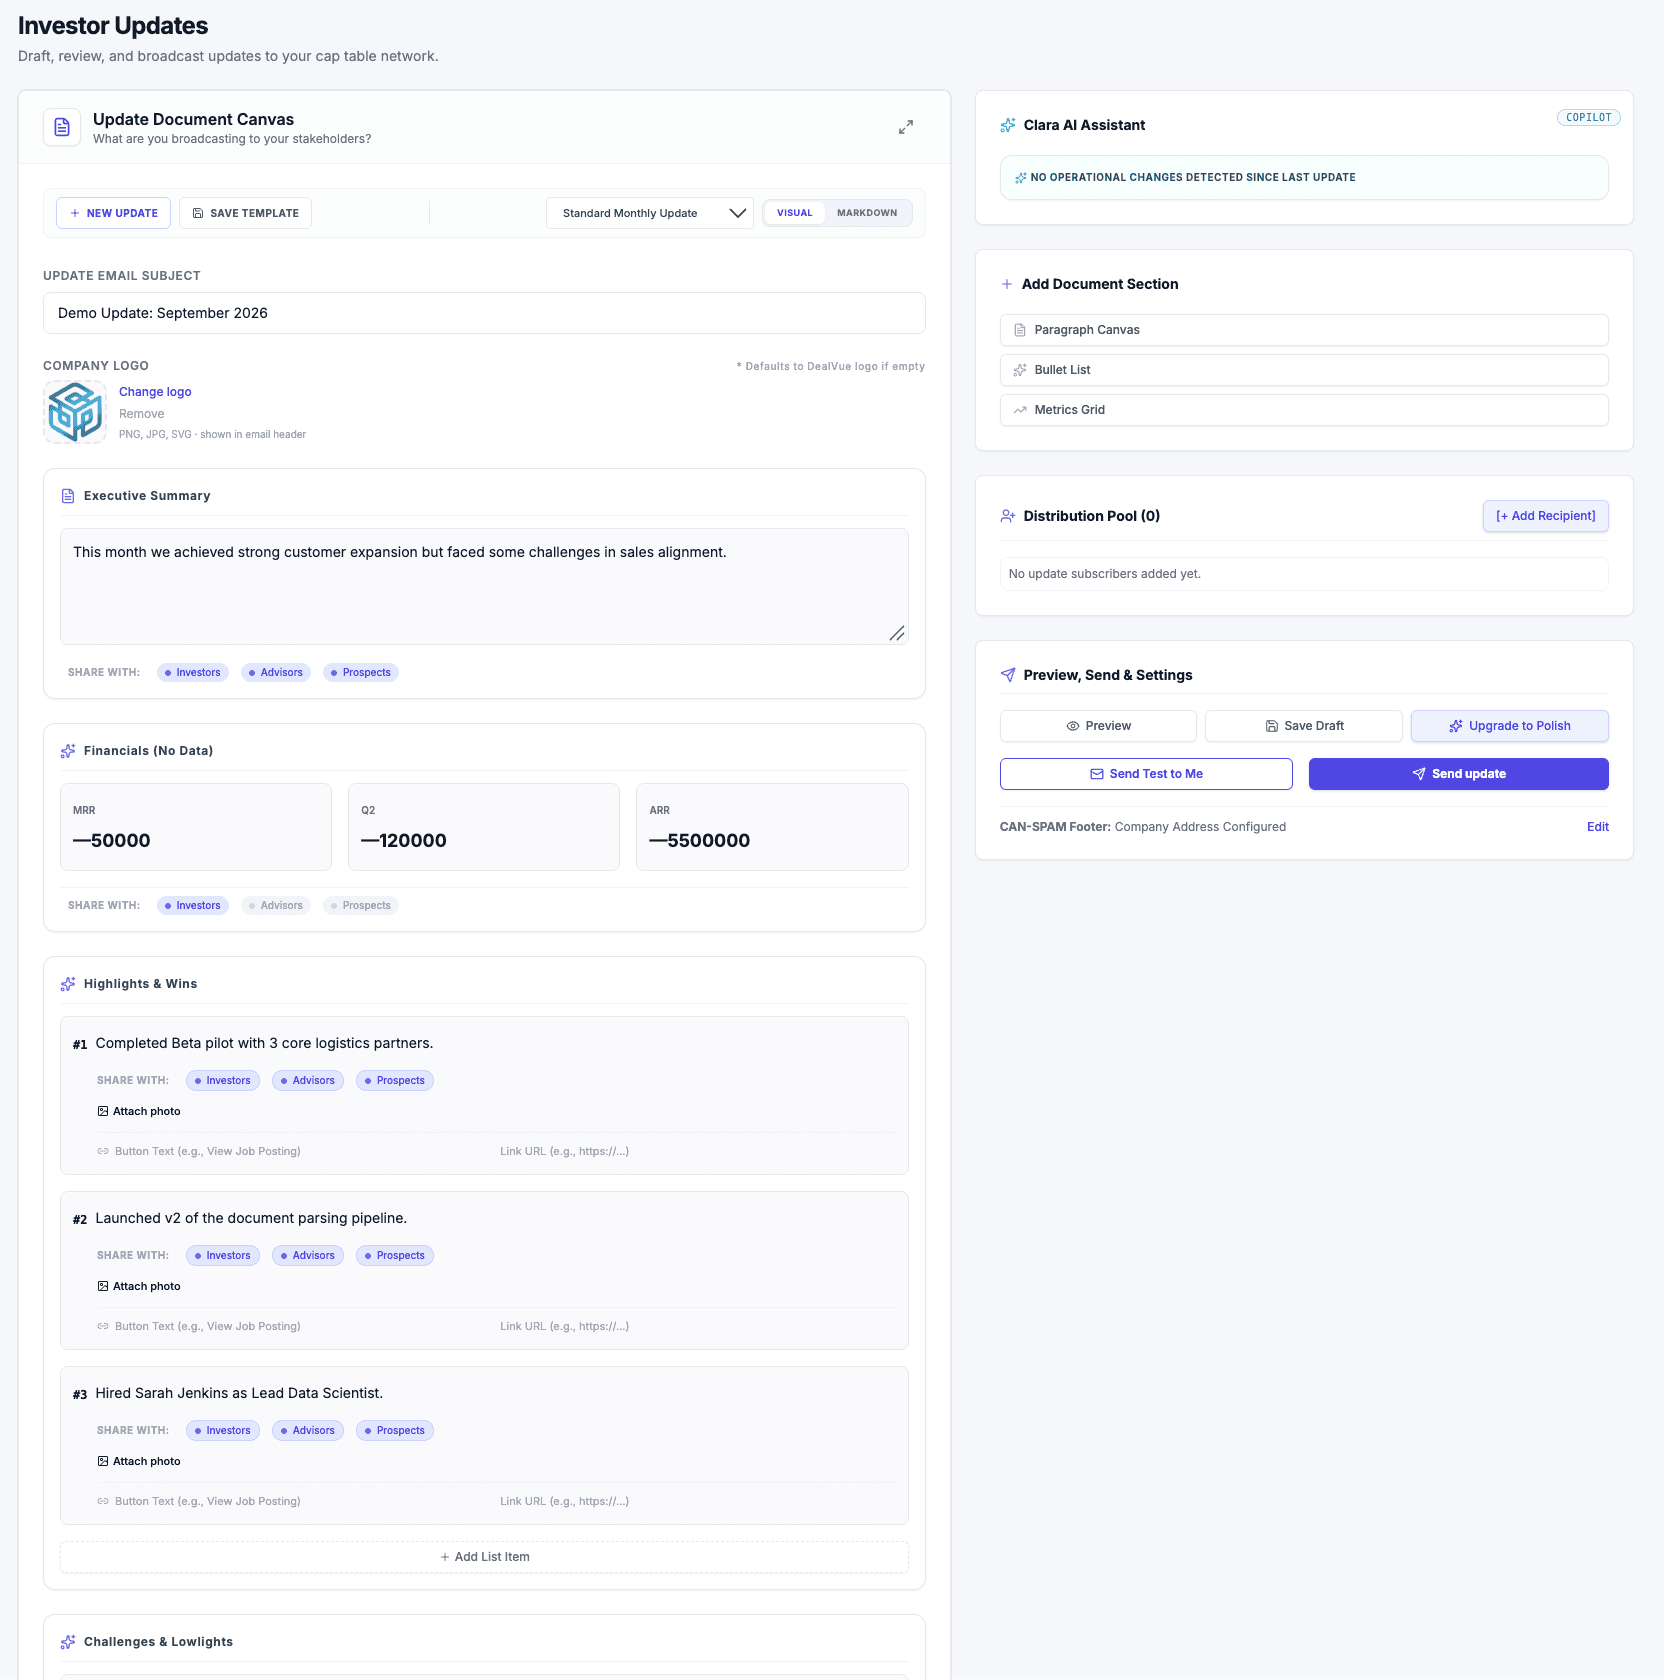Click Upgrade to Polish
The width and height of the screenshot is (1664, 1680).
1510,726
